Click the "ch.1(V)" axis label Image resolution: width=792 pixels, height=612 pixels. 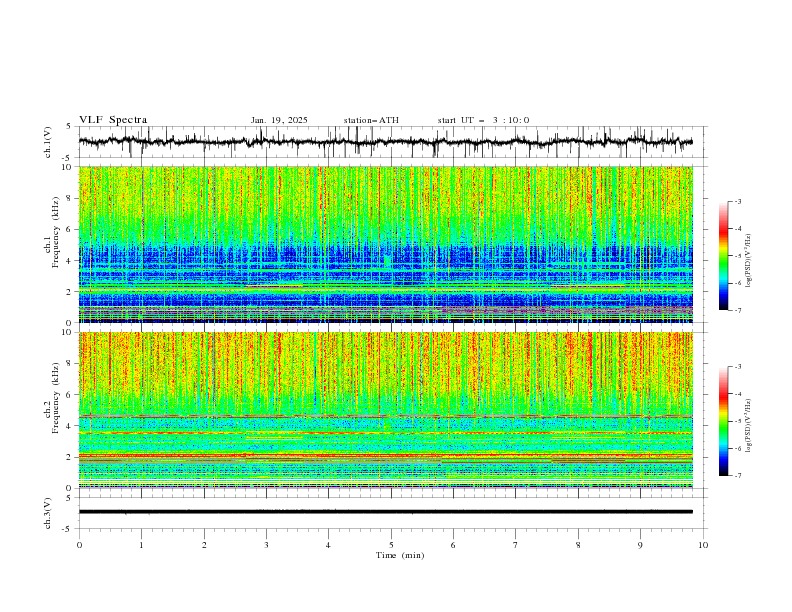pos(48,142)
